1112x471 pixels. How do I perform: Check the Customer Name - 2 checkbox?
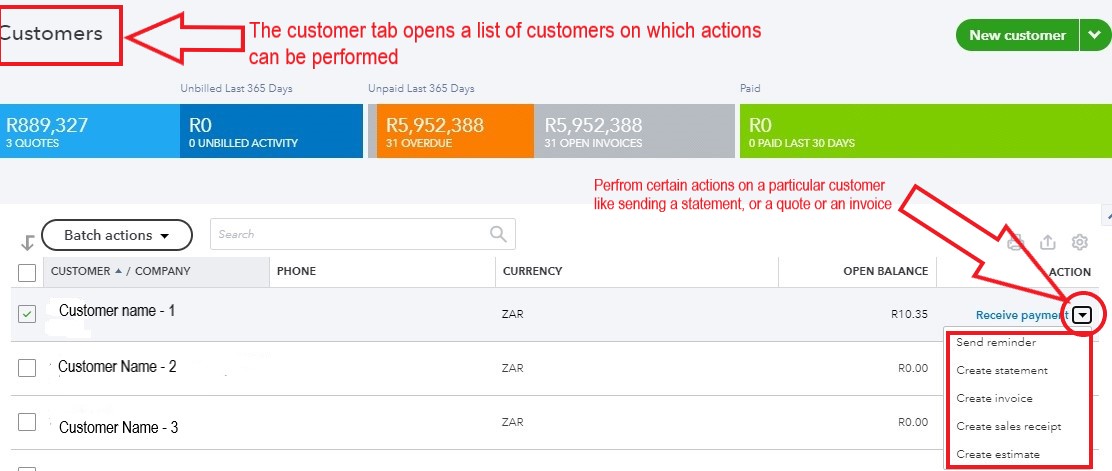click(27, 368)
